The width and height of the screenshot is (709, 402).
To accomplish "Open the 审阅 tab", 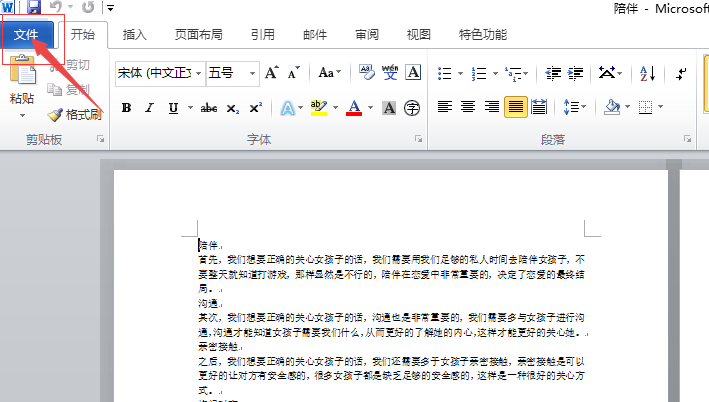I will 367,34.
